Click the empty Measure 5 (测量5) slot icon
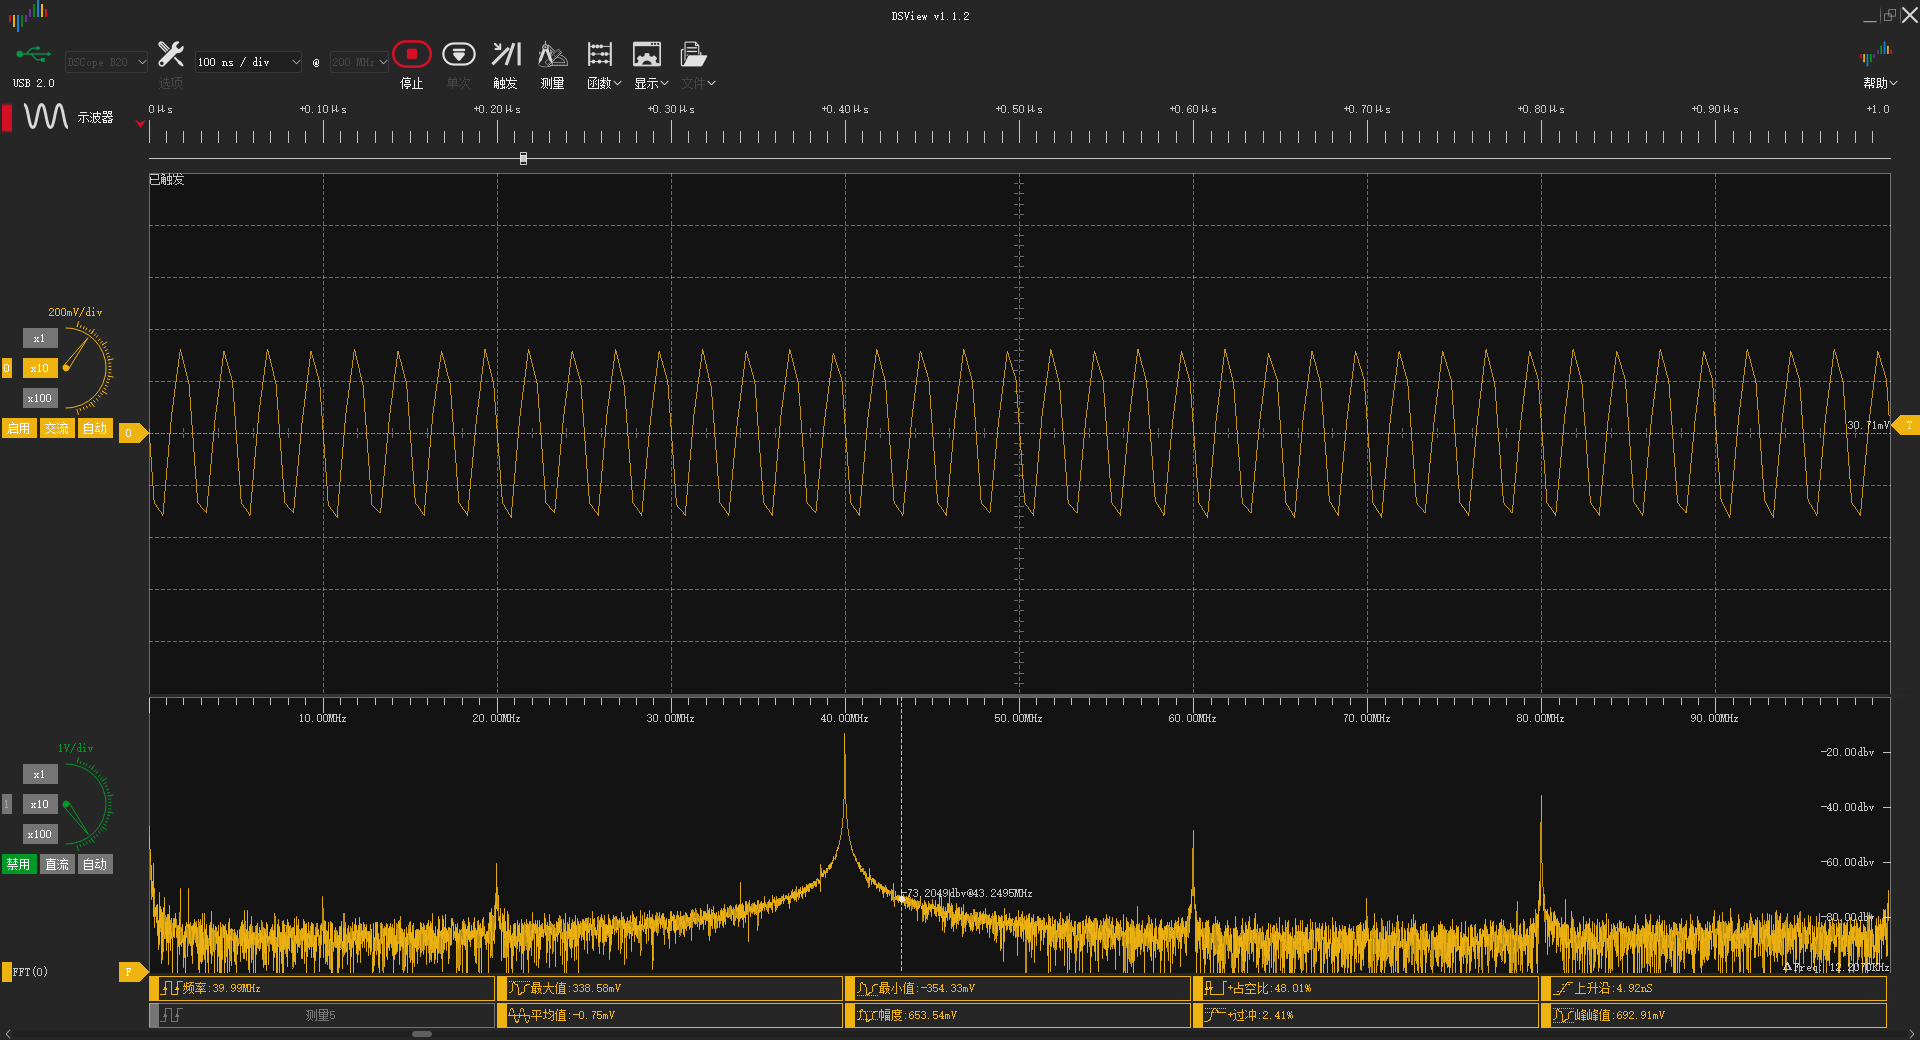Image resolution: width=1920 pixels, height=1040 pixels. click(x=171, y=1015)
